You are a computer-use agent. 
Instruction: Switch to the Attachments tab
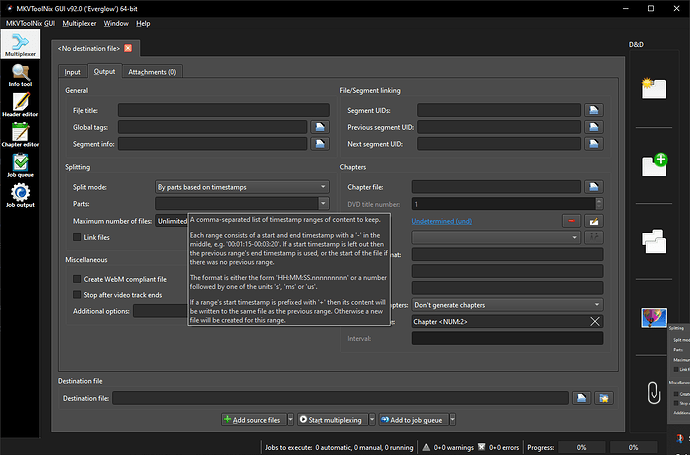[152, 72]
